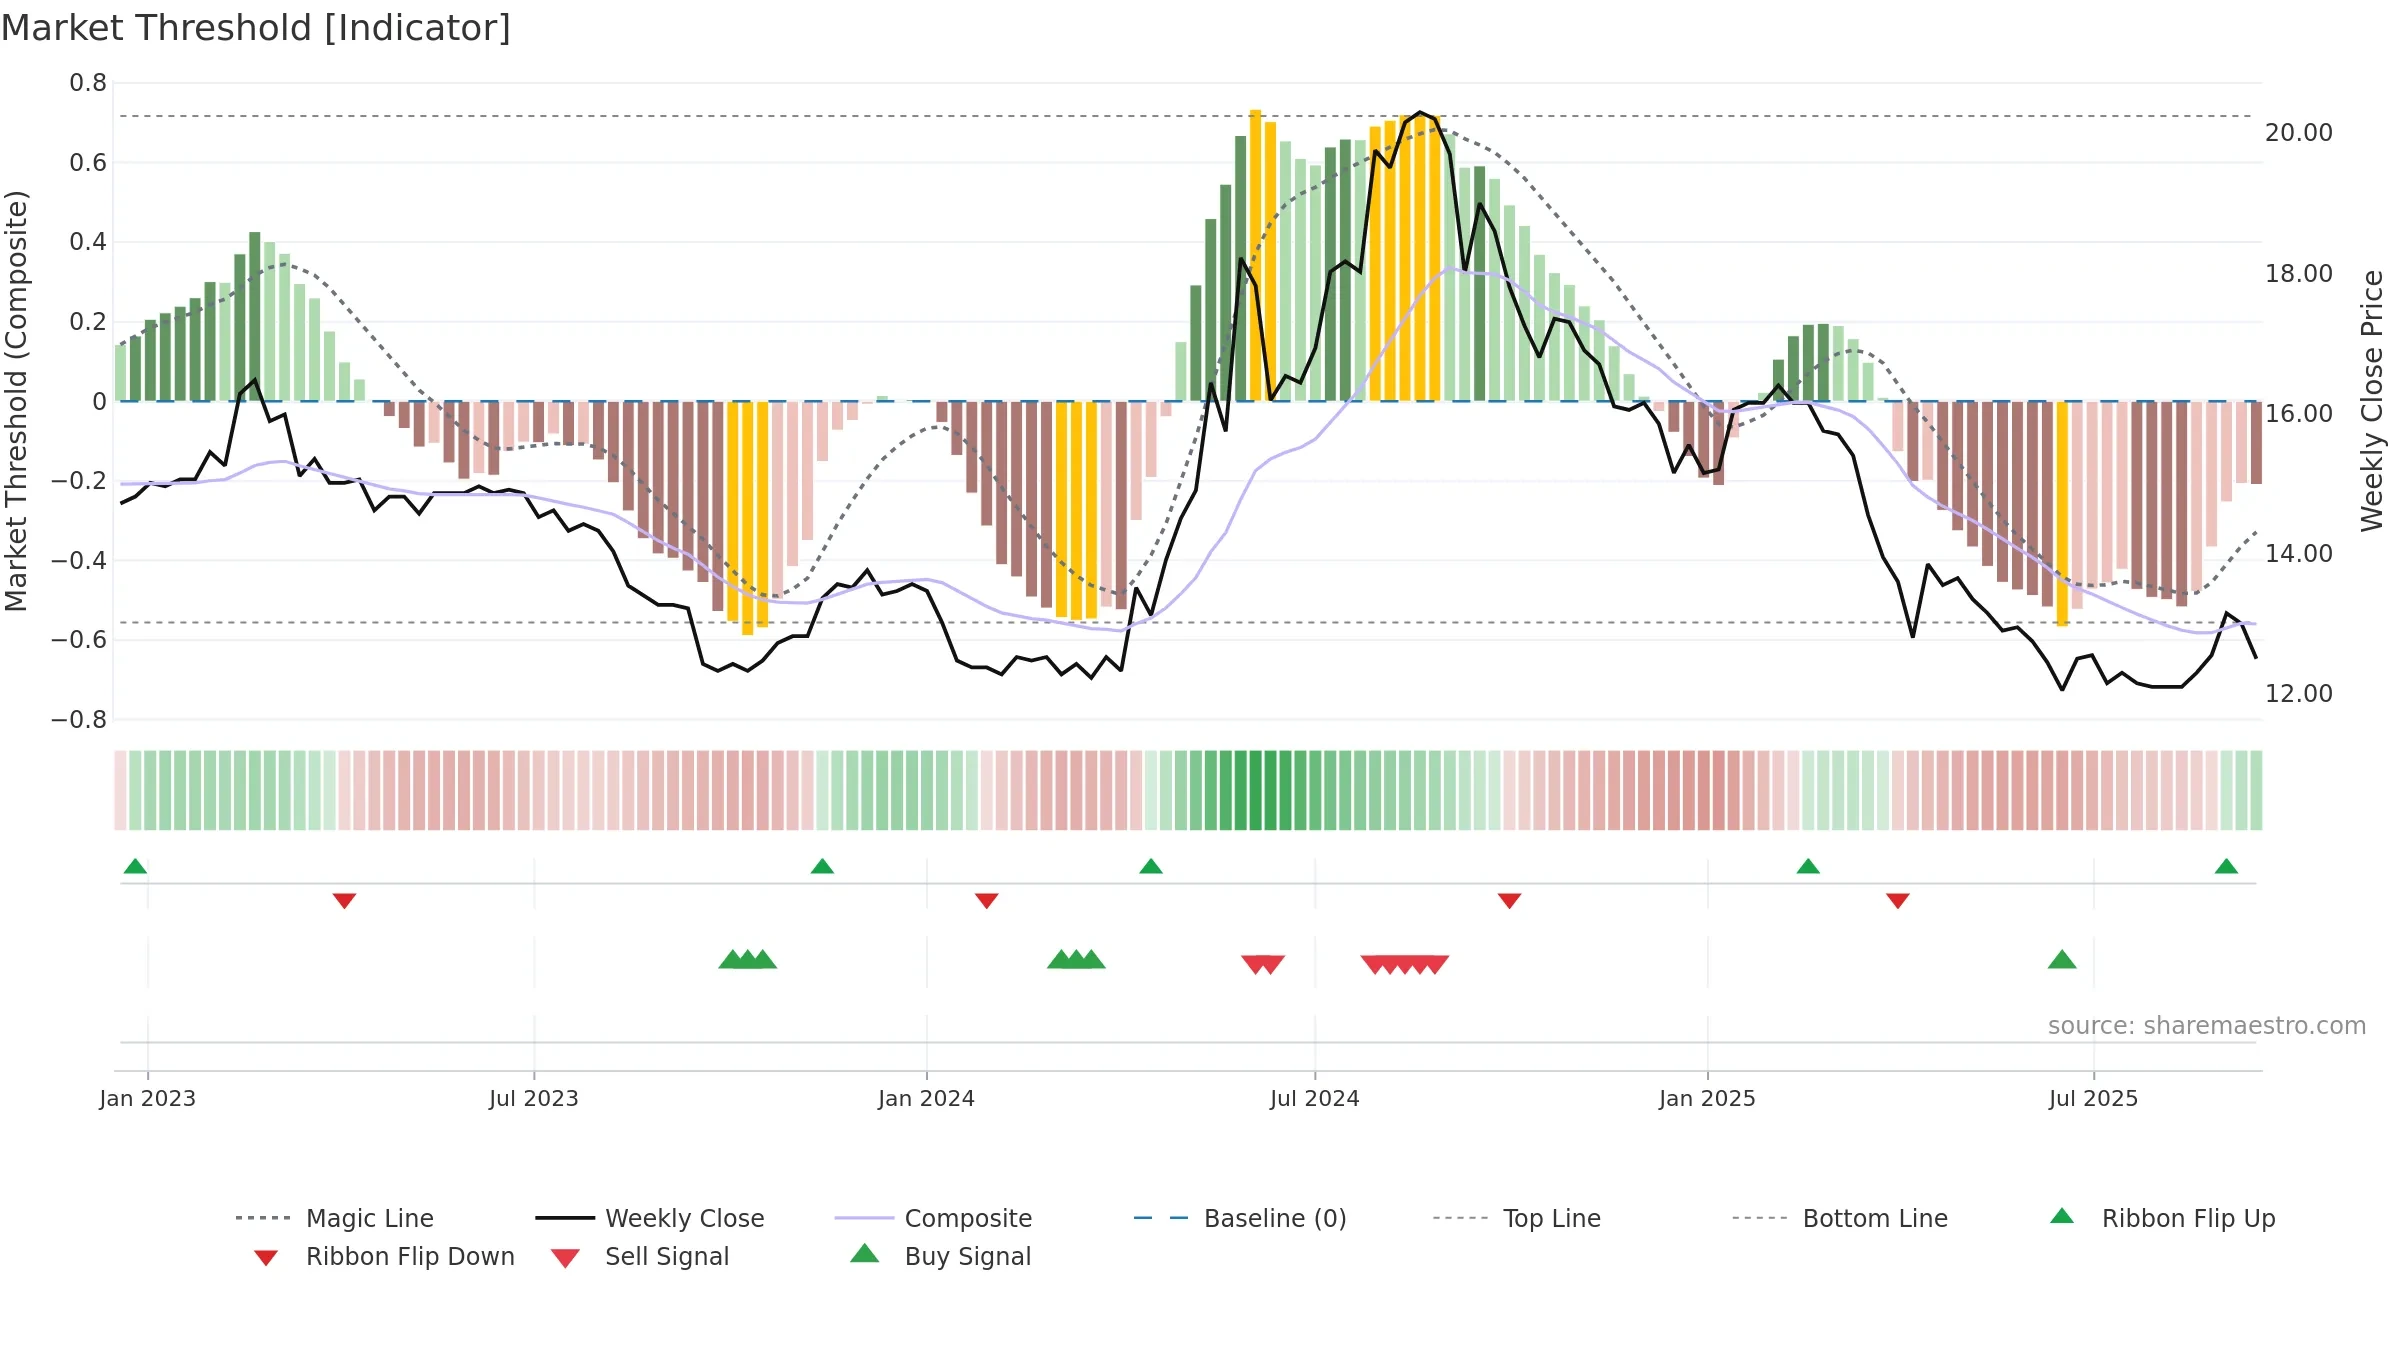Image resolution: width=2400 pixels, height=1350 pixels.
Task: Click ribbon flip down marker near April 2025
Action: (1898, 901)
